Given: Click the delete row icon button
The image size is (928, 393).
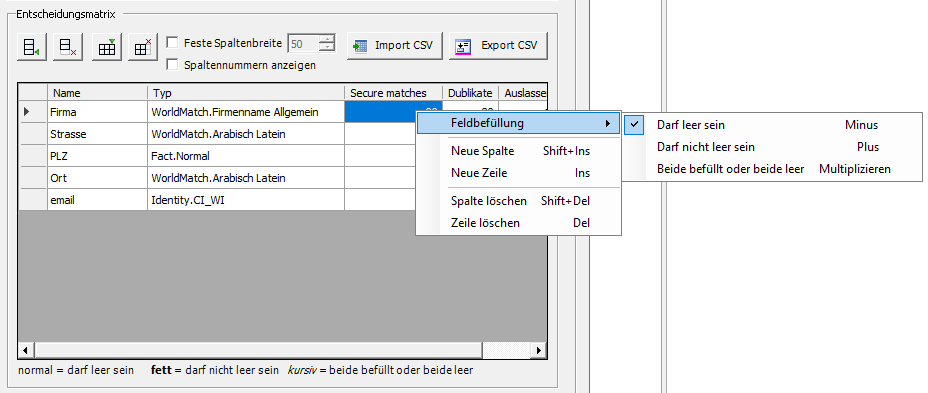Looking at the screenshot, I should click(x=68, y=47).
